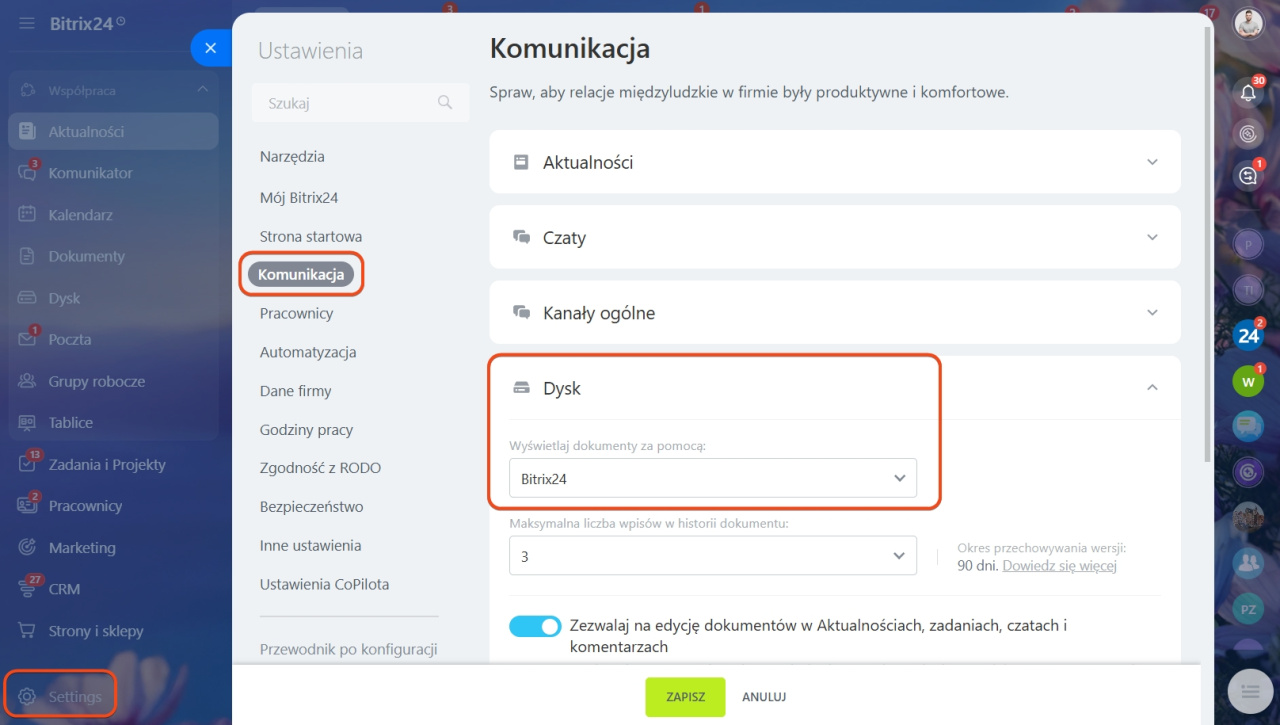Open the green W chat avatar
The width and height of the screenshot is (1280, 725).
(1248, 381)
